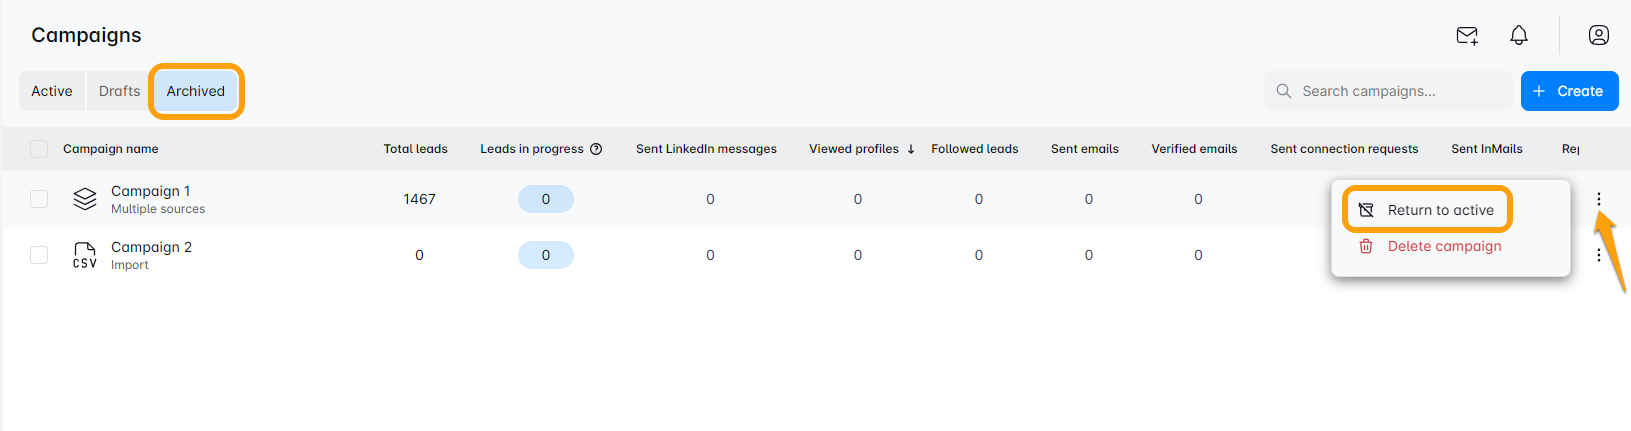Image resolution: width=1631 pixels, height=431 pixels.
Task: Open the notifications bell
Action: tap(1519, 36)
